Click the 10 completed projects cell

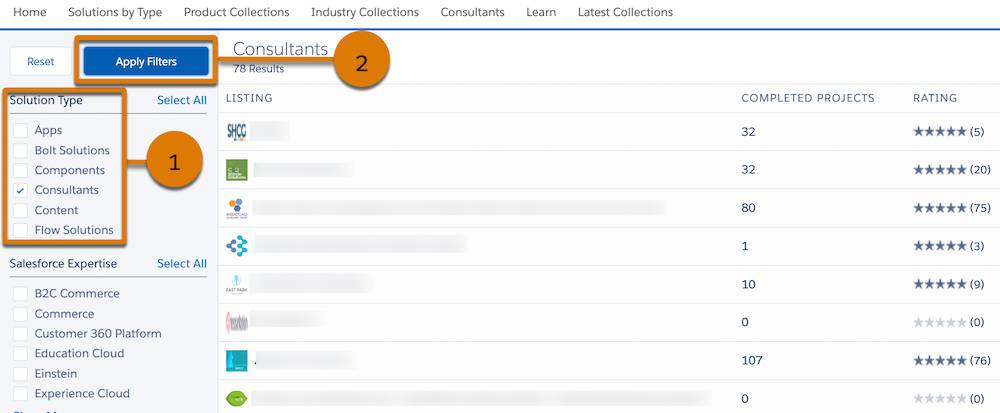tap(748, 284)
